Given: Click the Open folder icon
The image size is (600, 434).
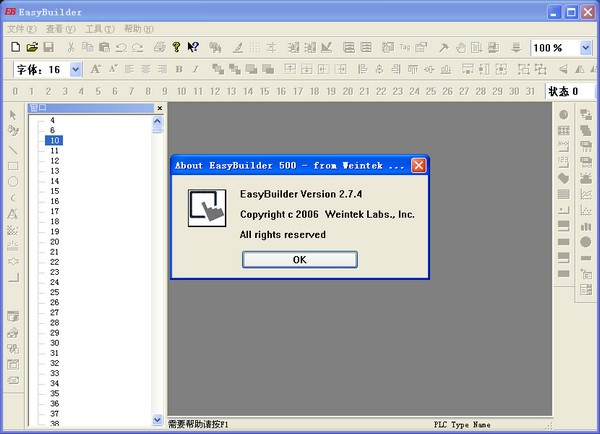Looking at the screenshot, I should click(x=32, y=47).
